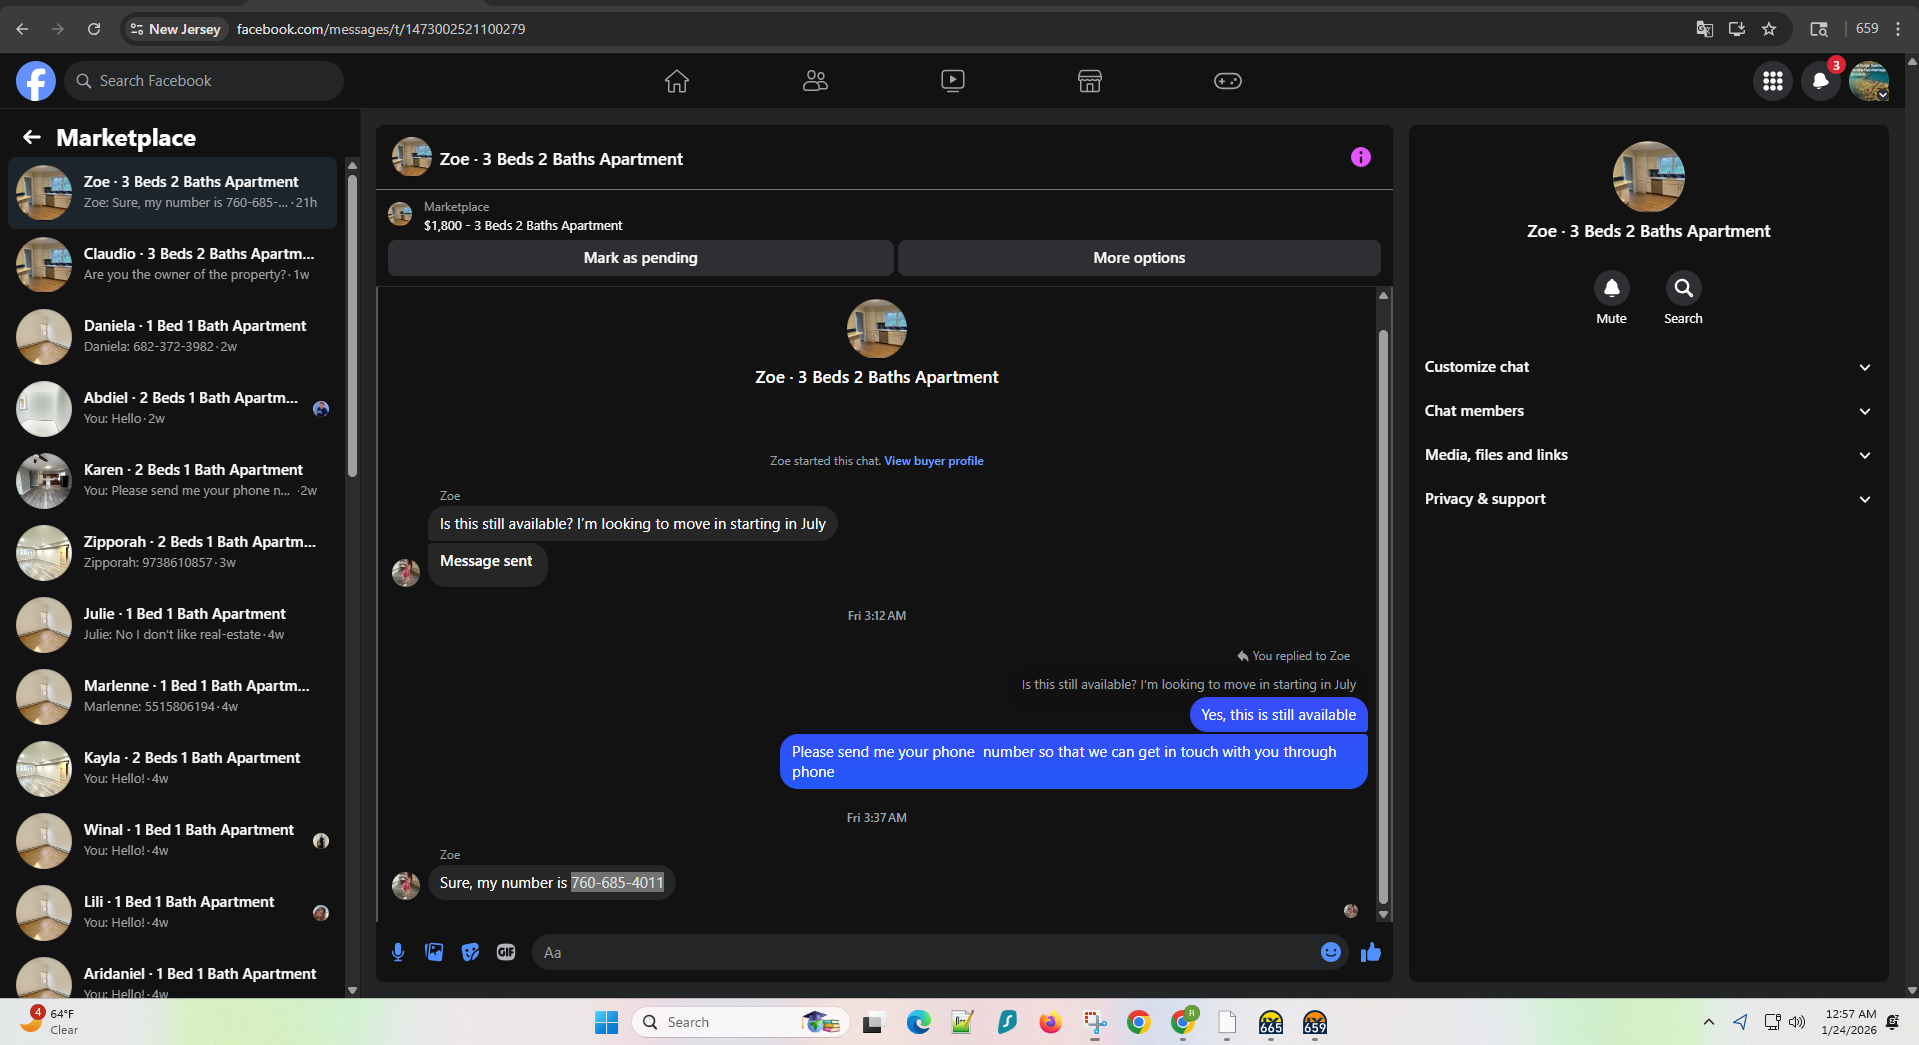
Task: Click the browser address bar URL
Action: (381, 29)
